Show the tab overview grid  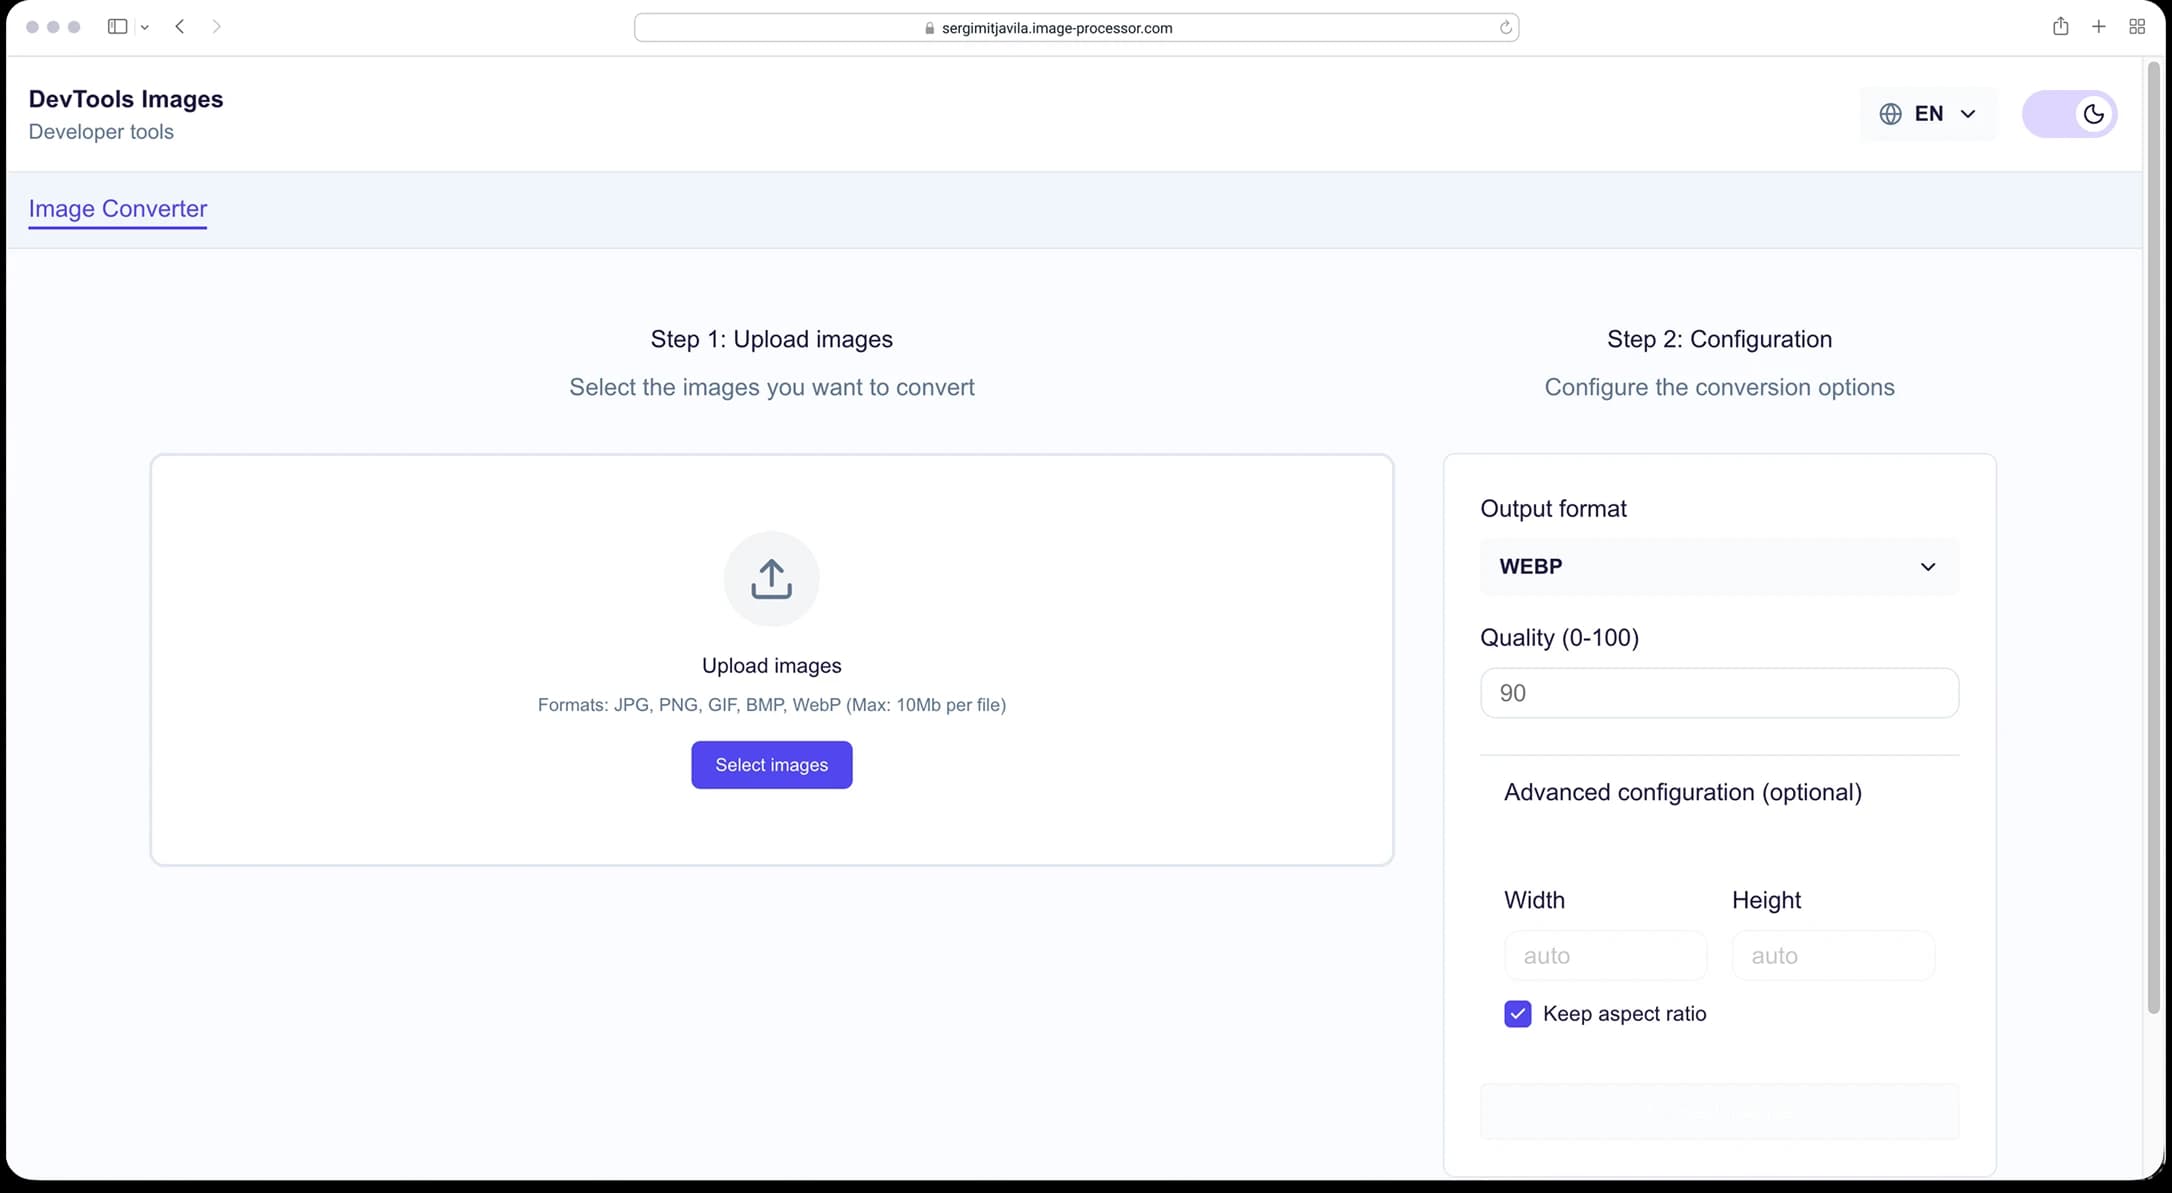(2137, 27)
